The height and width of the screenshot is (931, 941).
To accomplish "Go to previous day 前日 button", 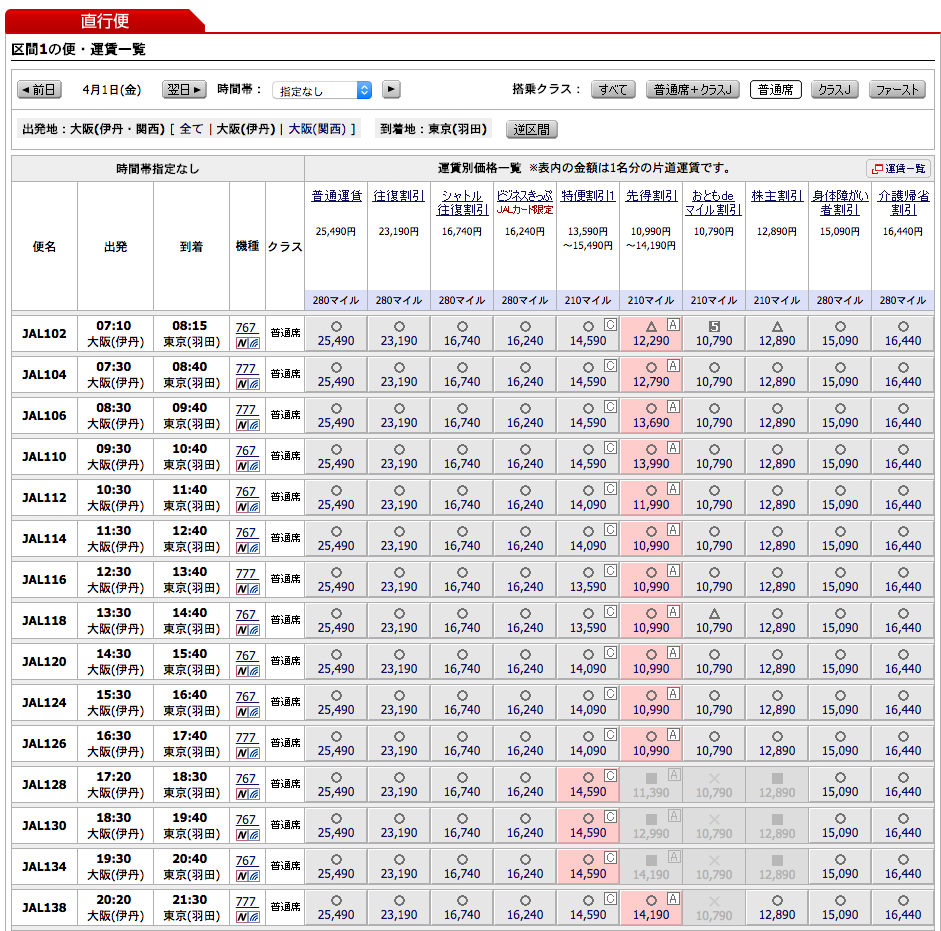I will click(x=40, y=90).
